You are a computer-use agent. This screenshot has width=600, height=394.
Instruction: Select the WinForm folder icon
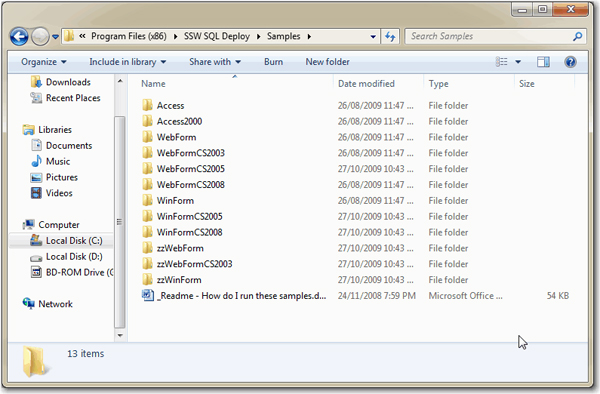click(x=147, y=200)
